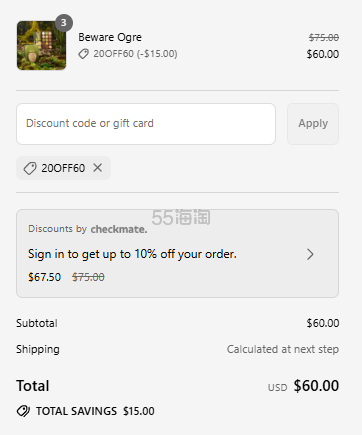Focus the Discount code or gift card field
The width and height of the screenshot is (362, 435).
pyautogui.click(x=146, y=124)
